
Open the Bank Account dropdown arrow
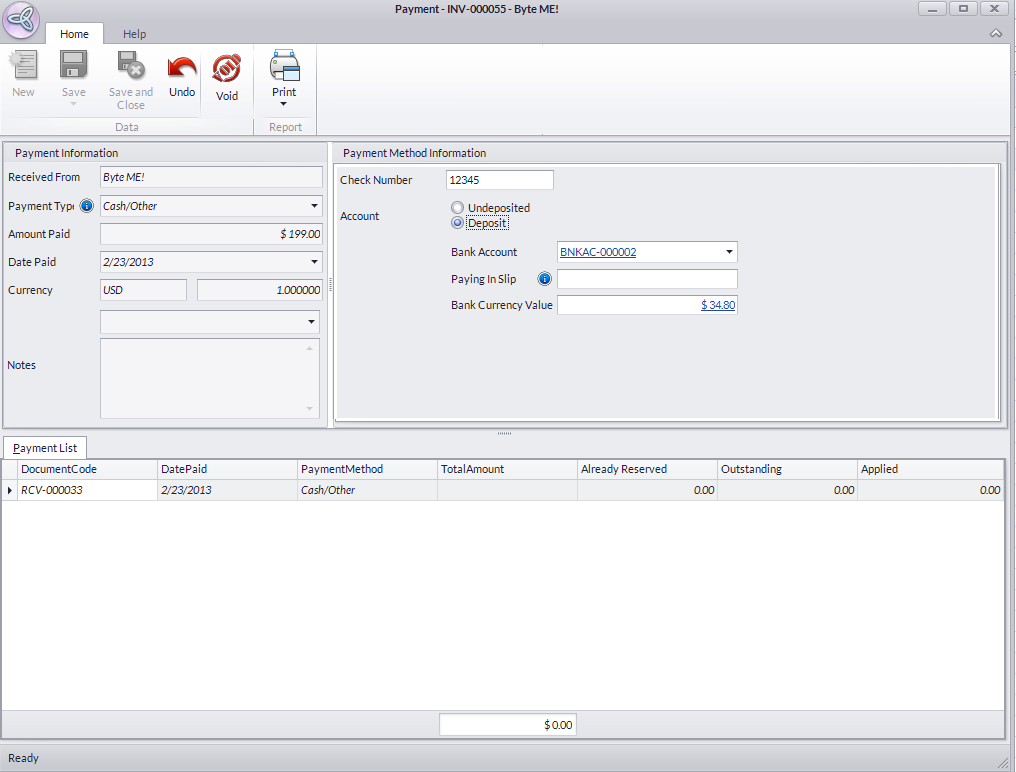[729, 252]
